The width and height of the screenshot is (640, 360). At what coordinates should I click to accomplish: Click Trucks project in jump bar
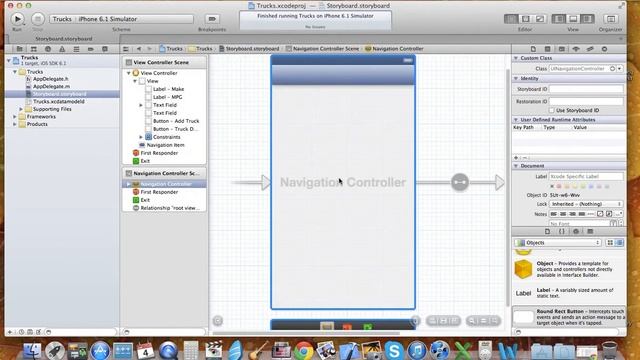[x=171, y=49]
